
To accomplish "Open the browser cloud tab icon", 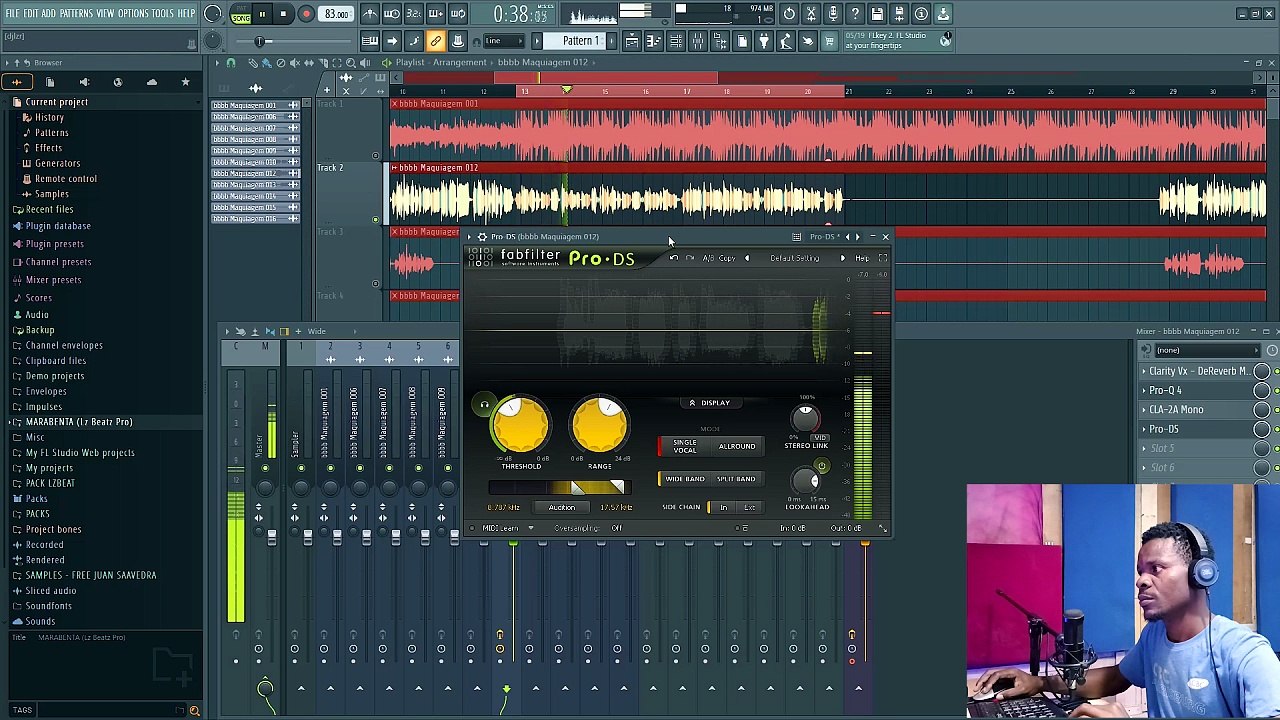I will [152, 82].
